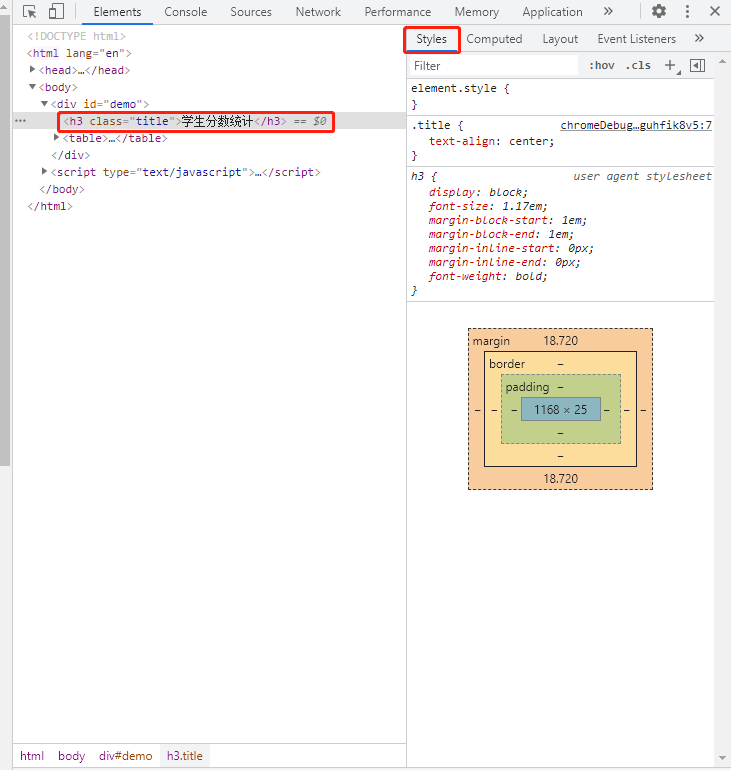Image resolution: width=731 pixels, height=770 pixels.
Task: Click the top margin value 18.720
Action: tap(561, 341)
